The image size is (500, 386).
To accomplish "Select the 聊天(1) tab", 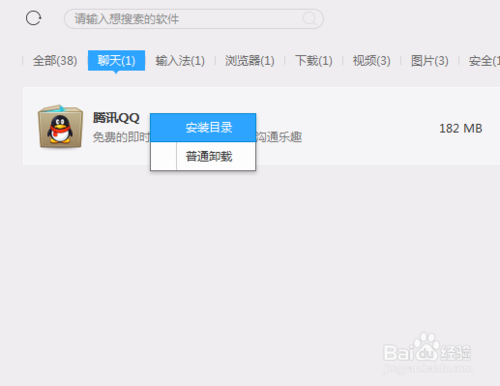I will 116,61.
